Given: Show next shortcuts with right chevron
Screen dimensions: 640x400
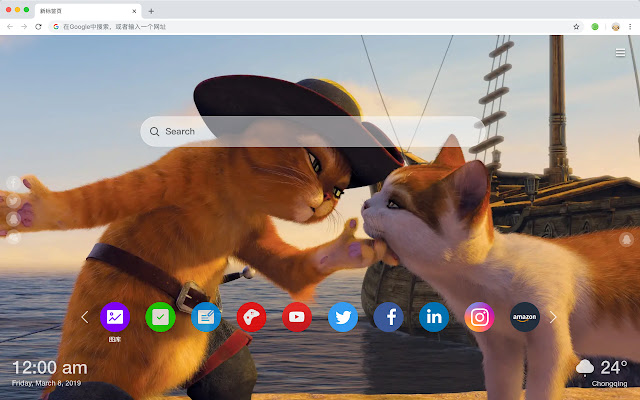Looking at the screenshot, I should (553, 317).
